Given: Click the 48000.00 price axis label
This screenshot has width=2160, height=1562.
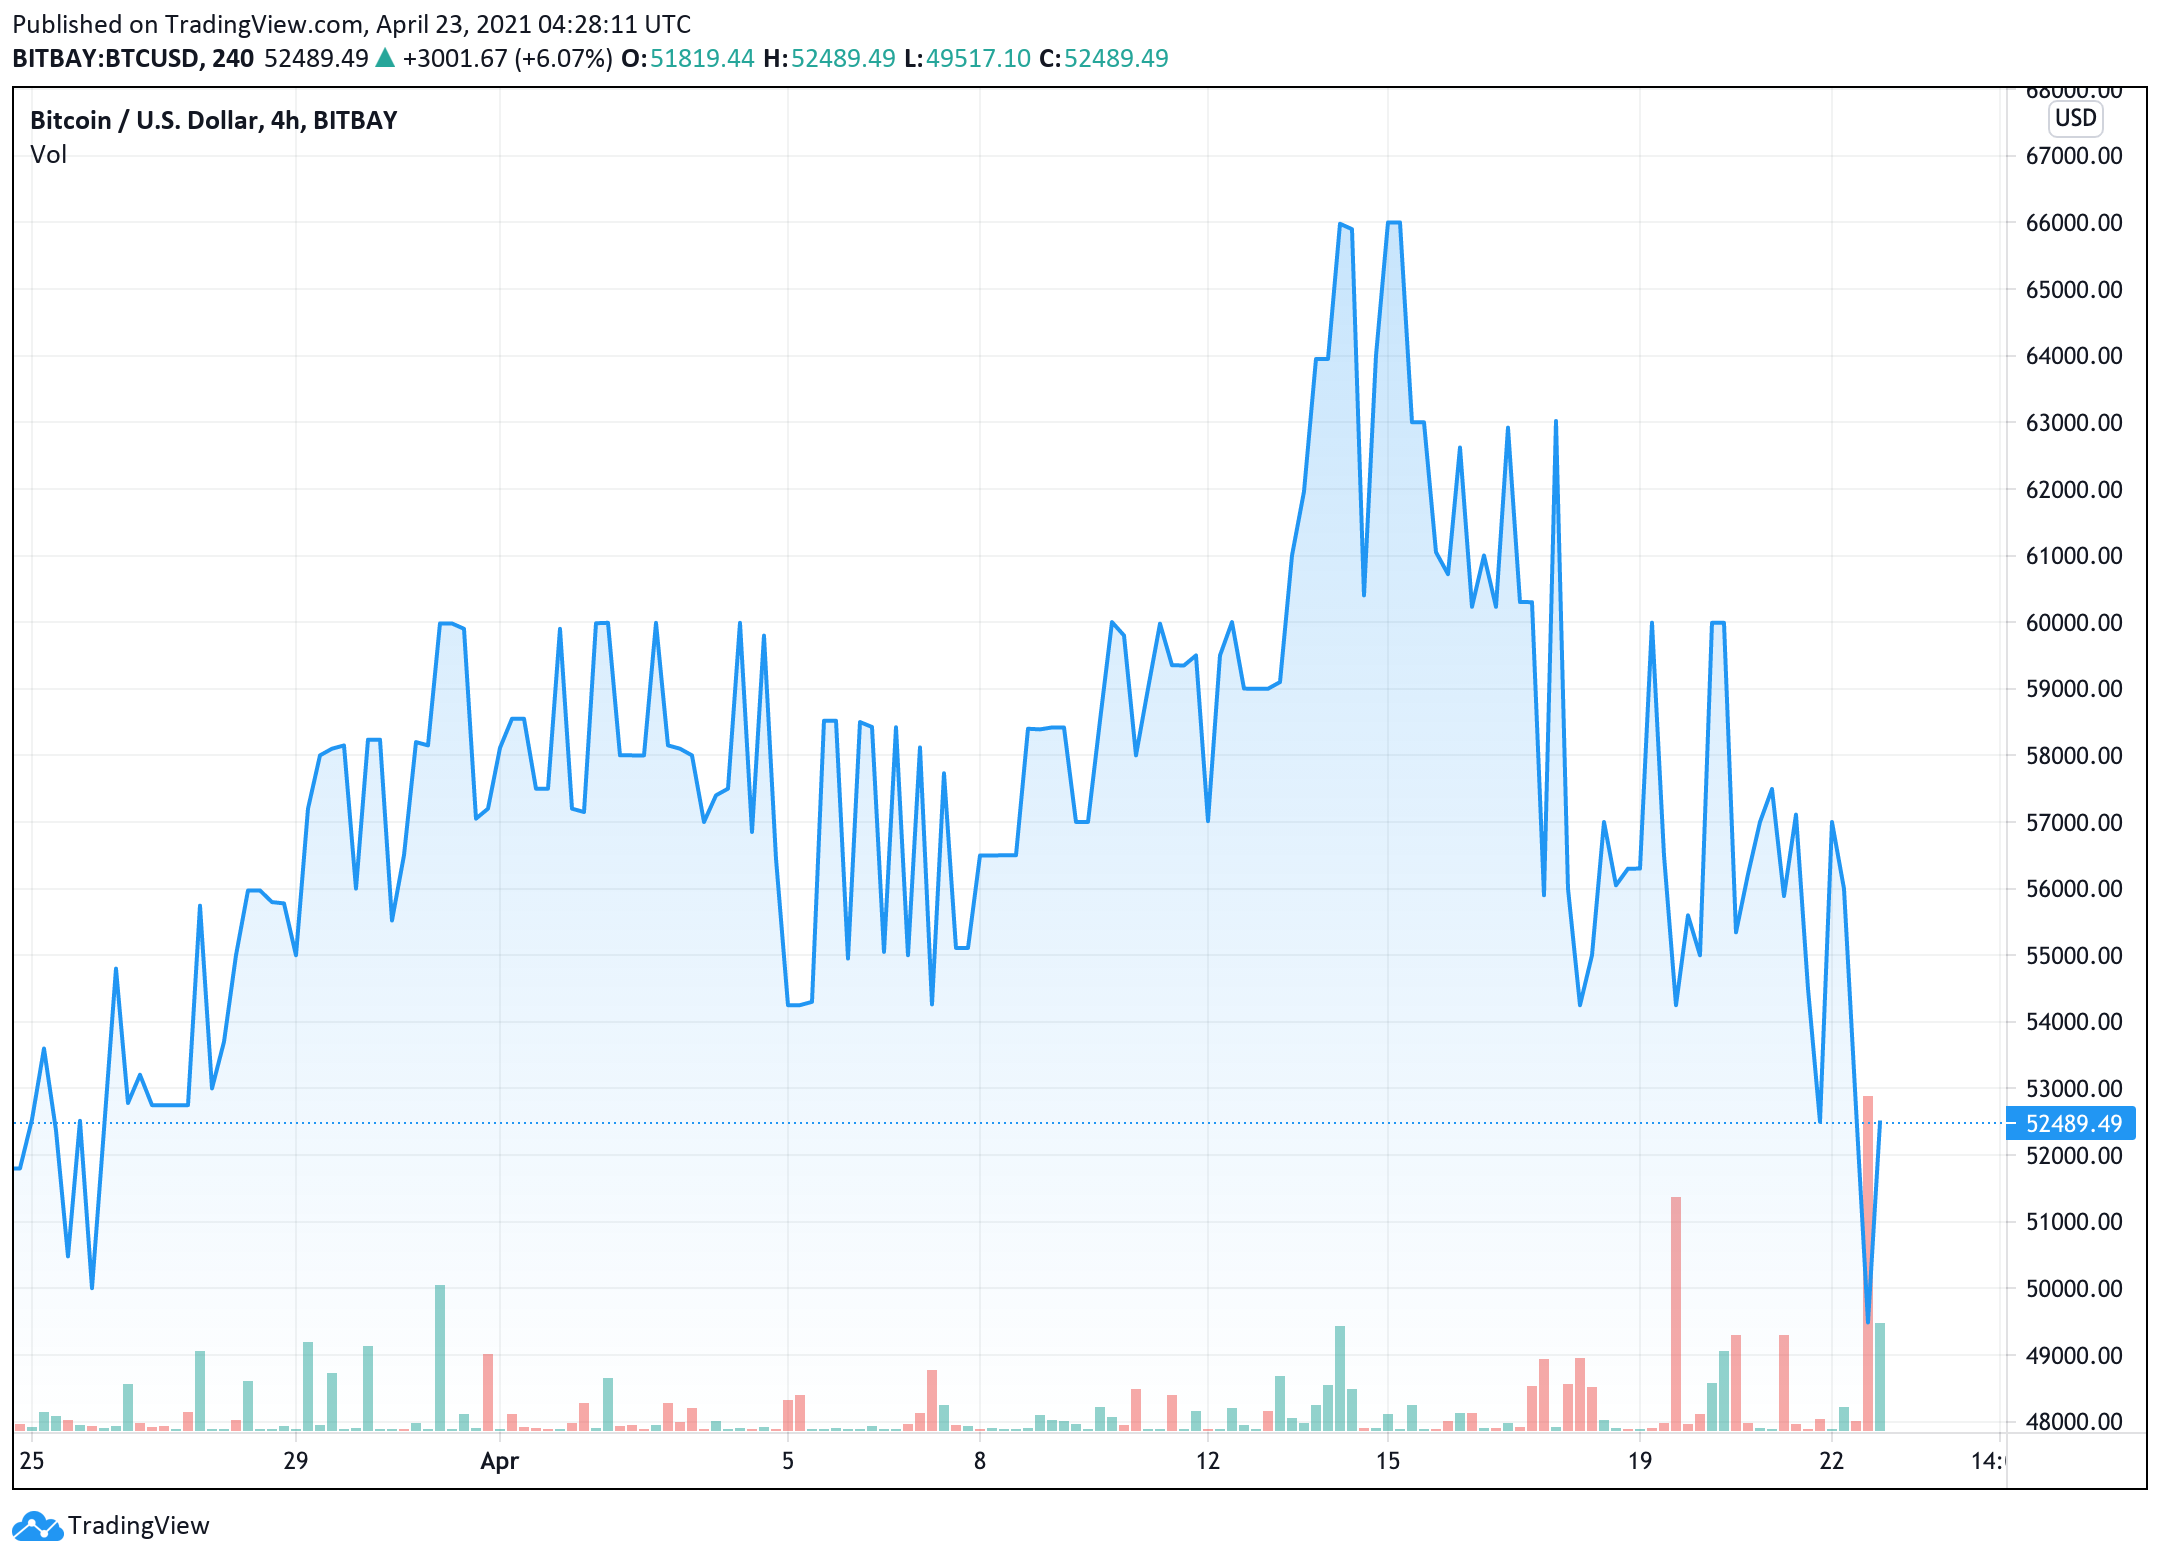Looking at the screenshot, I should (2074, 1421).
